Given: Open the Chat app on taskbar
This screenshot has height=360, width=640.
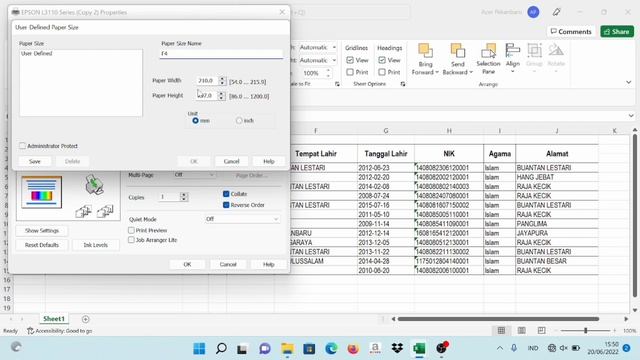Looking at the screenshot, I should point(265,349).
